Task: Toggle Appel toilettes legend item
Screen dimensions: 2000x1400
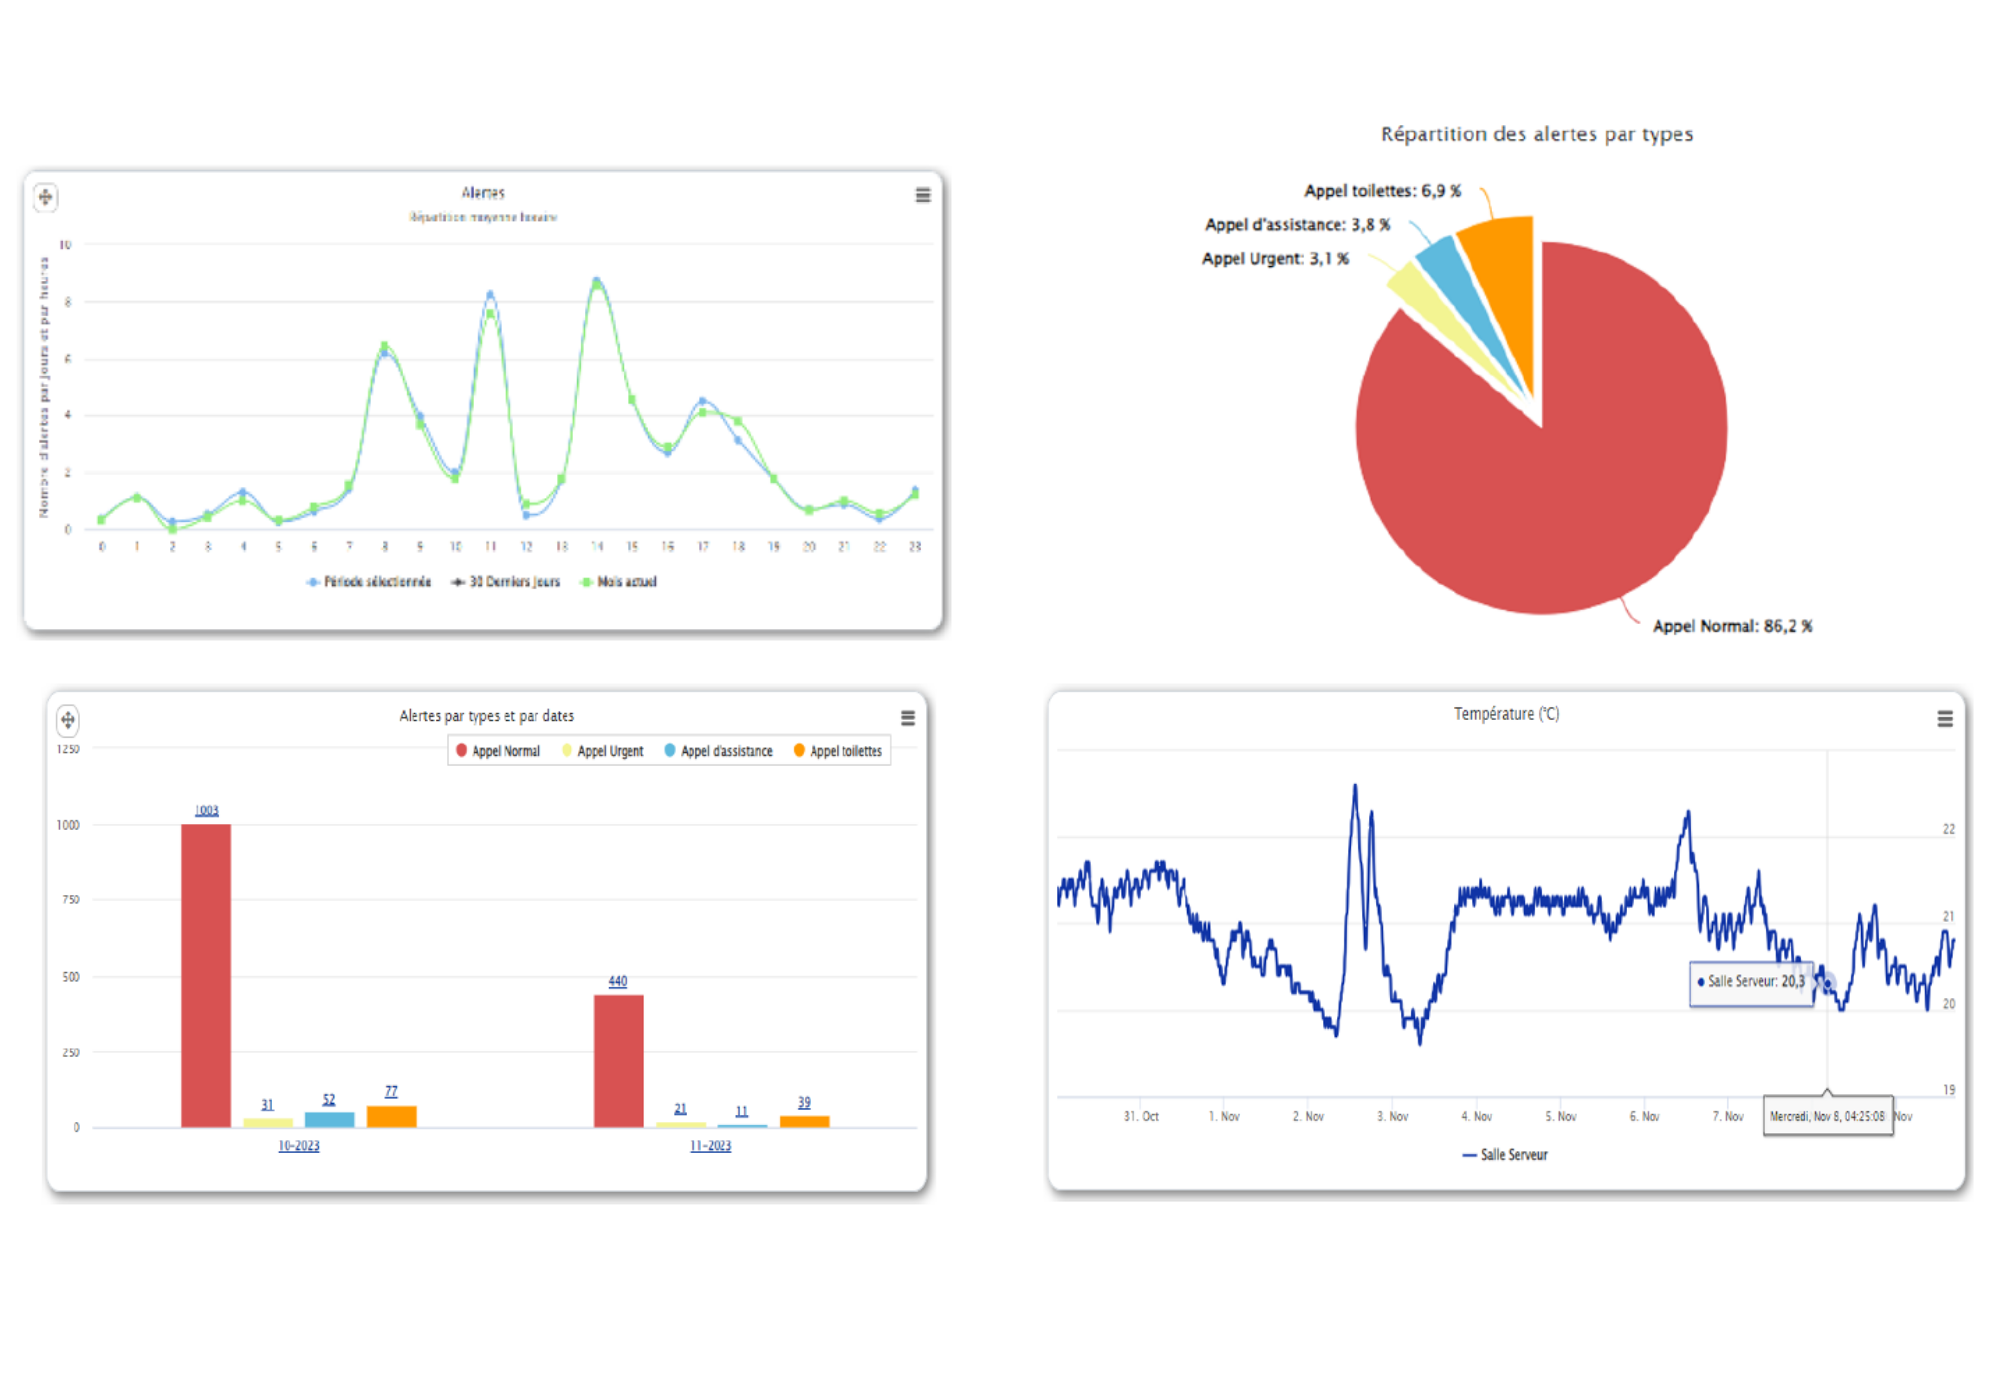Action: (845, 751)
